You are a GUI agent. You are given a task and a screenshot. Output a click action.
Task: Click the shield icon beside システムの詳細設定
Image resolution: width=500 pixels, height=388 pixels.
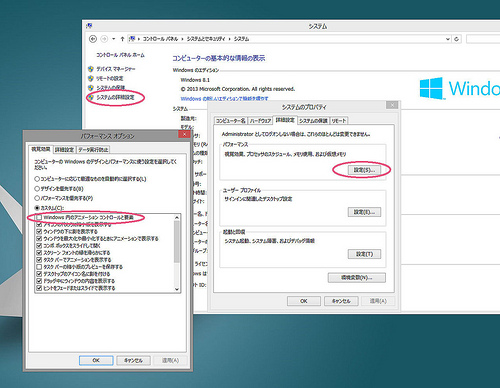coord(91,97)
